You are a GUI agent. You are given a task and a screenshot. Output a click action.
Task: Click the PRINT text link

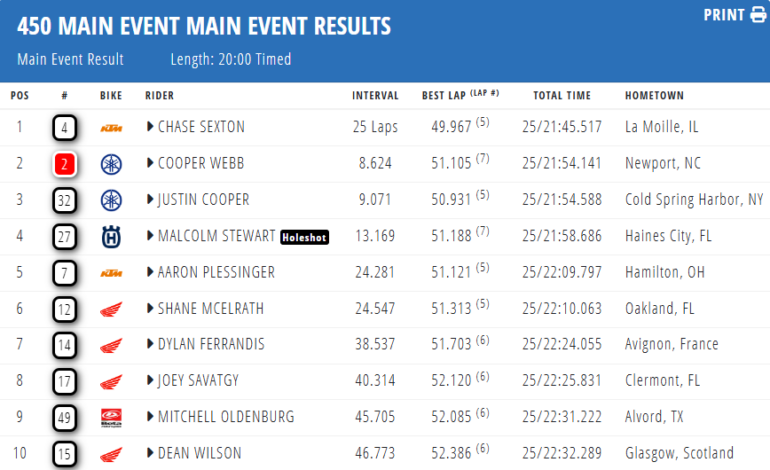click(x=724, y=15)
